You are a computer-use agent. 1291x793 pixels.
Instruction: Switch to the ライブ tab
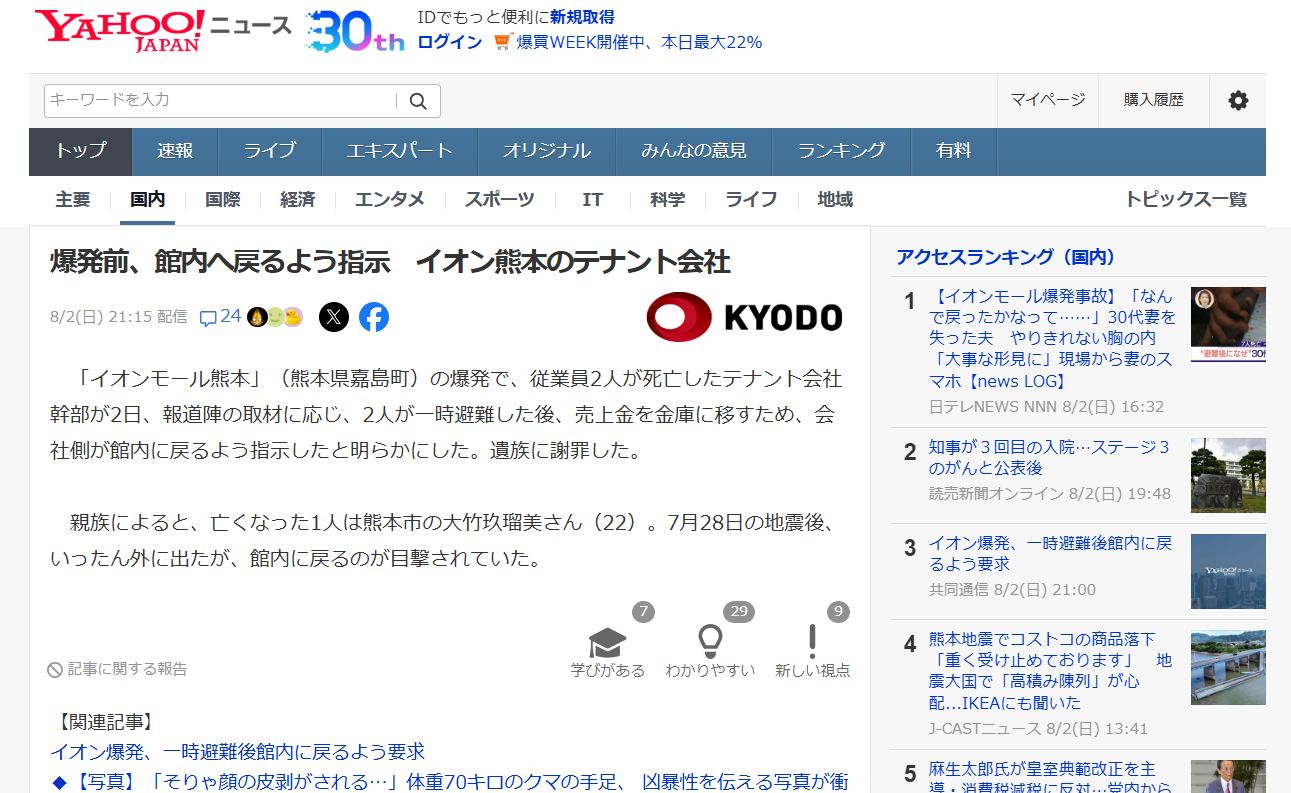coord(270,151)
